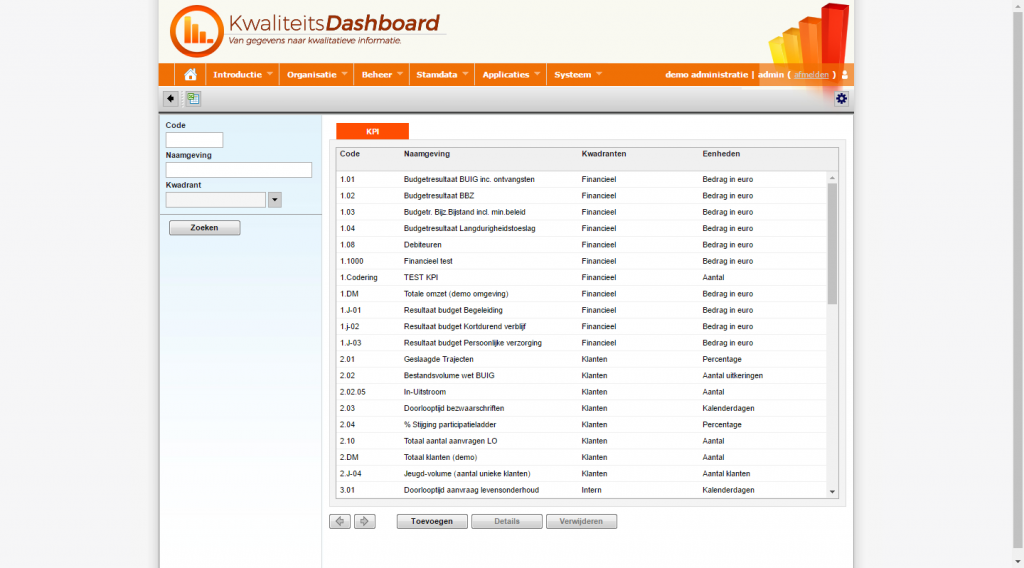Image resolution: width=1024 pixels, height=568 pixels.
Task: Click the Toevoegen button
Action: coord(432,521)
